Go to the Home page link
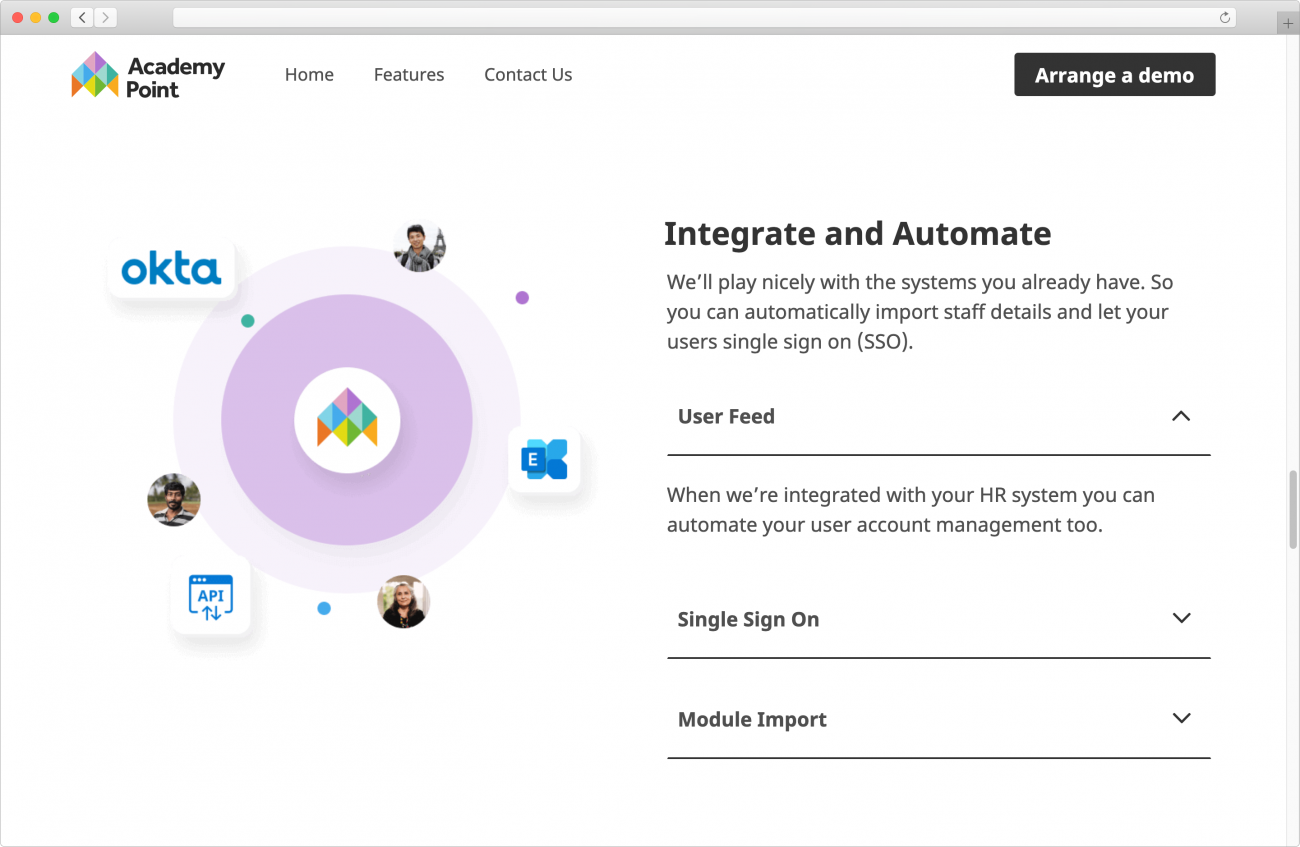Screen dimensions: 1300x847 (309, 74)
